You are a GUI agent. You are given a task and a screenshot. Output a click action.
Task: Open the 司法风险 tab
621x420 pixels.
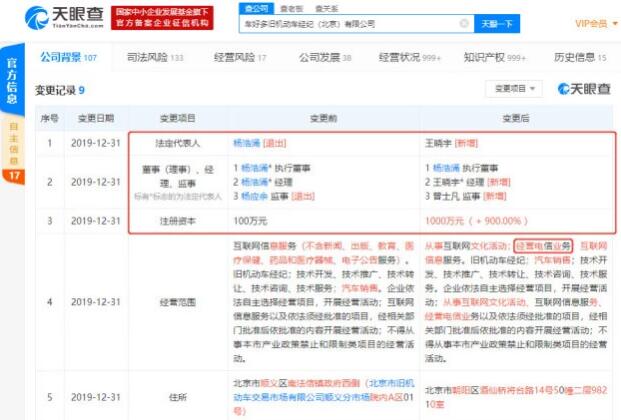point(155,57)
